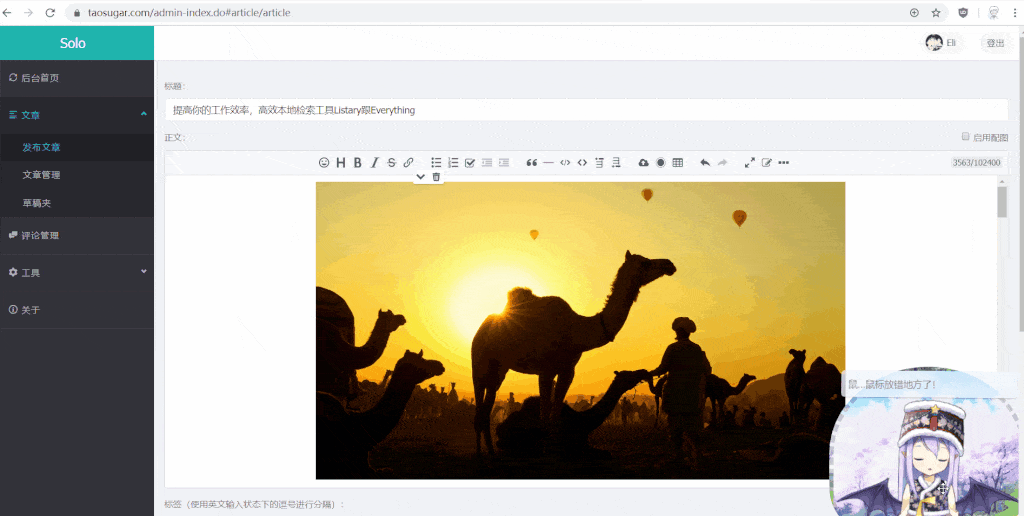Insert a task list checkbox item

[x=470, y=163]
